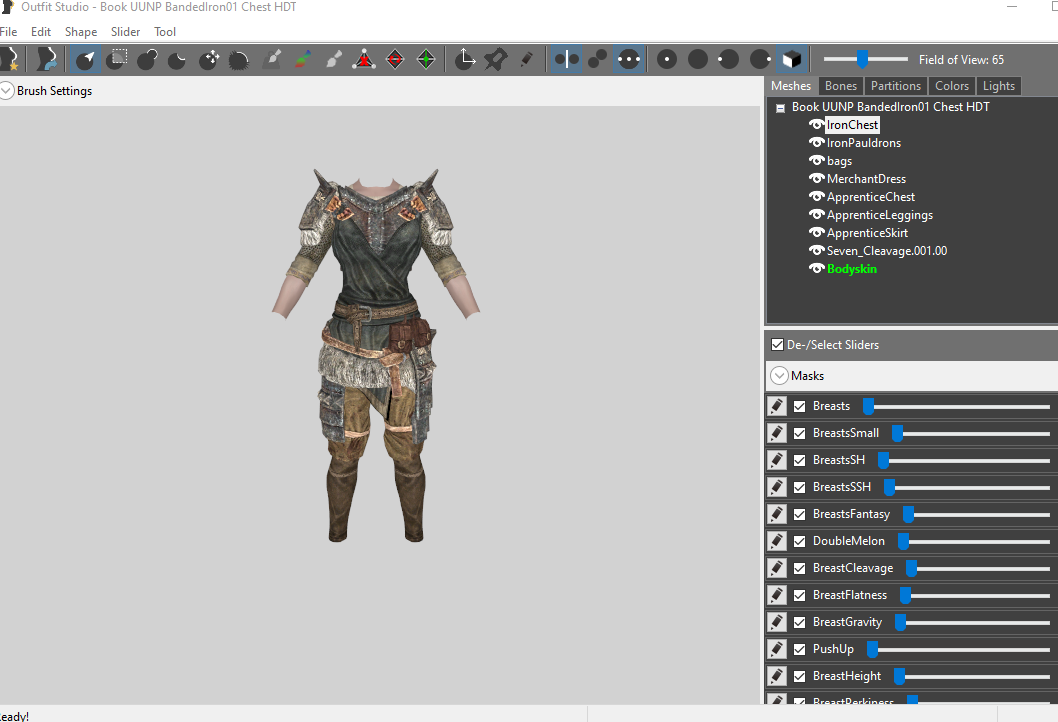
Task: Select the Smooth brush tool
Action: 238,59
